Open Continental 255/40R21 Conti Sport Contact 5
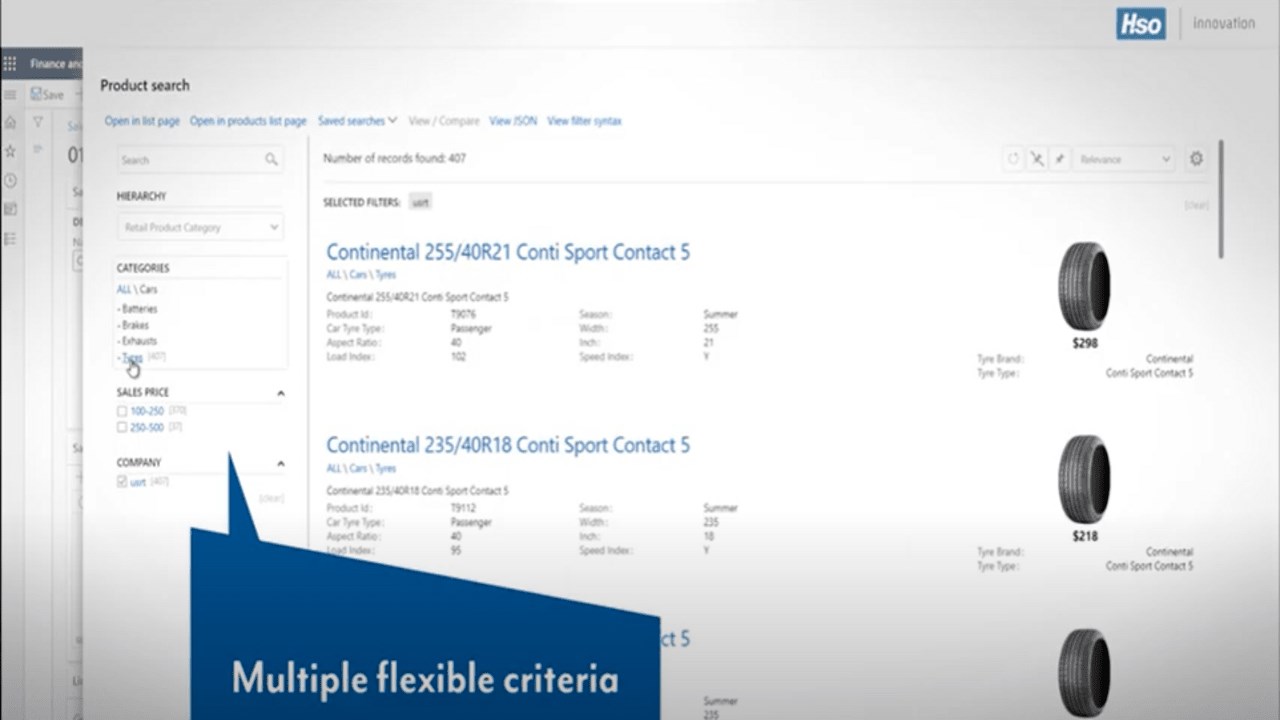This screenshot has height=720, width=1280. coord(508,252)
